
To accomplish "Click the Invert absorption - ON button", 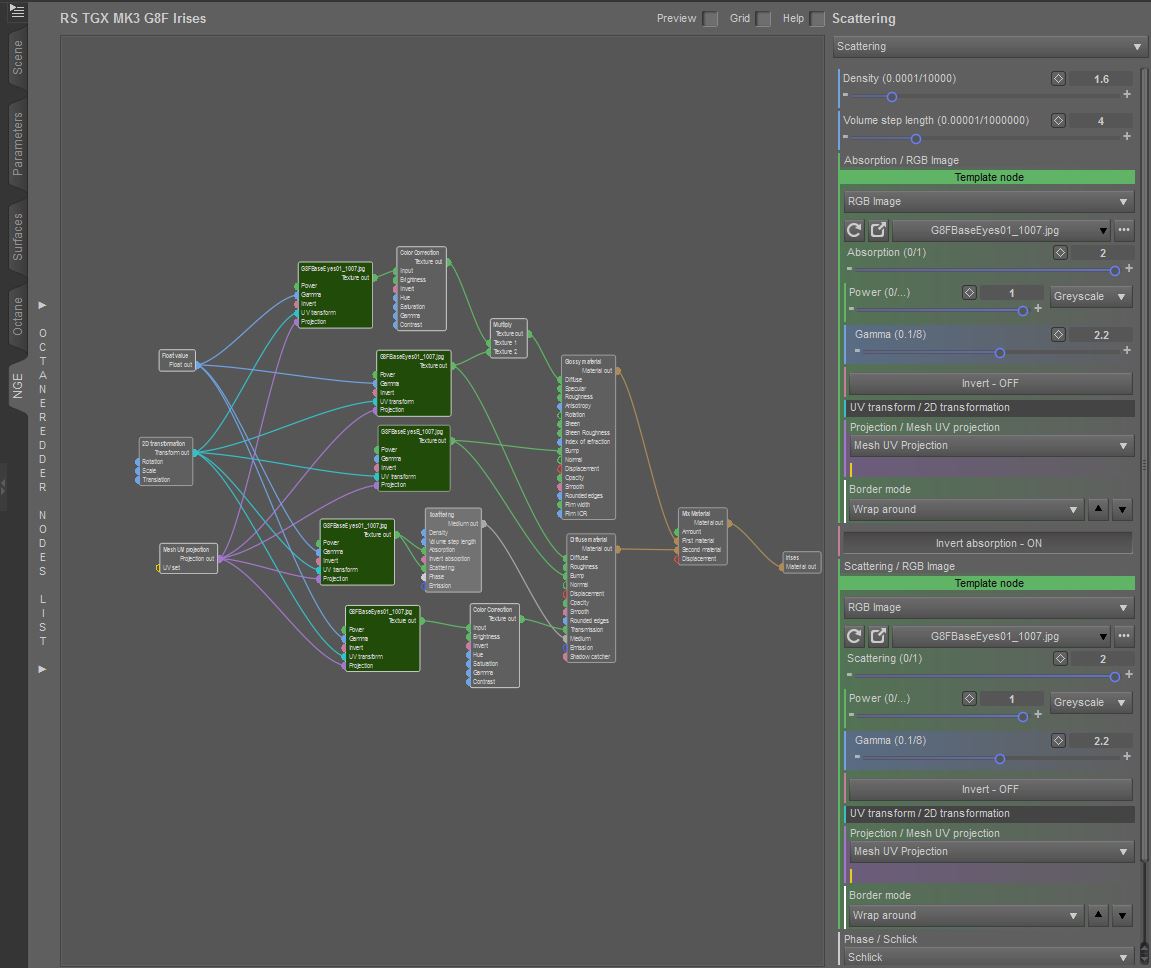I will [988, 543].
